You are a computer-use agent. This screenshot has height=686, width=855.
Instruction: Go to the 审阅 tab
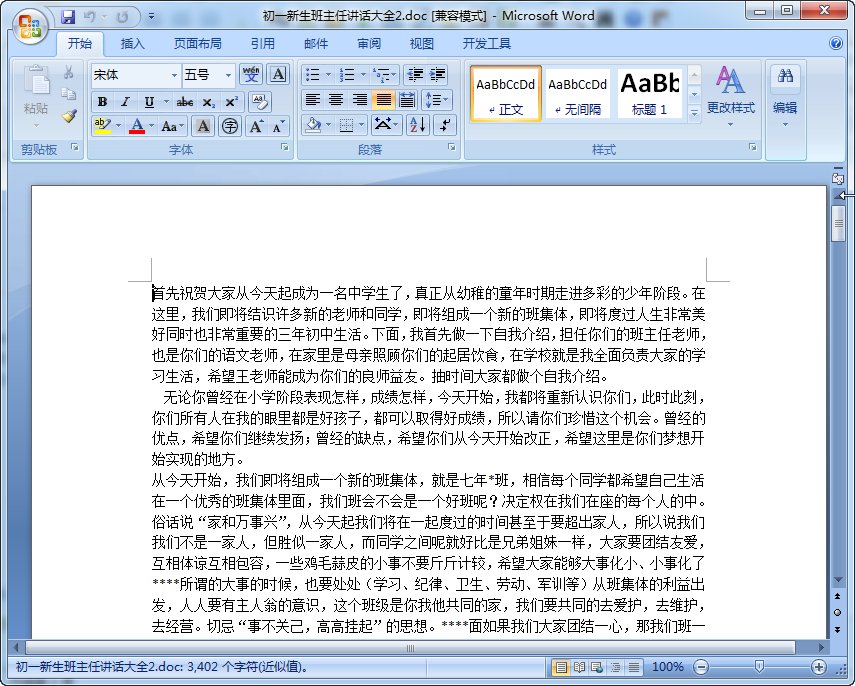(x=369, y=44)
